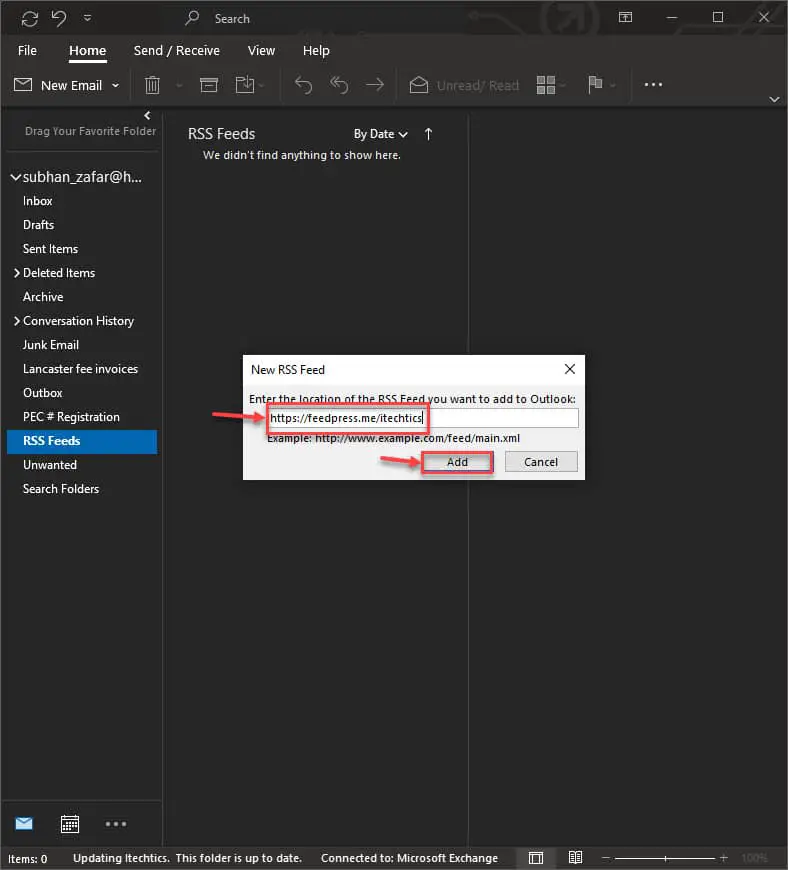
Task: Open the Sent Items folder
Action: (50, 249)
